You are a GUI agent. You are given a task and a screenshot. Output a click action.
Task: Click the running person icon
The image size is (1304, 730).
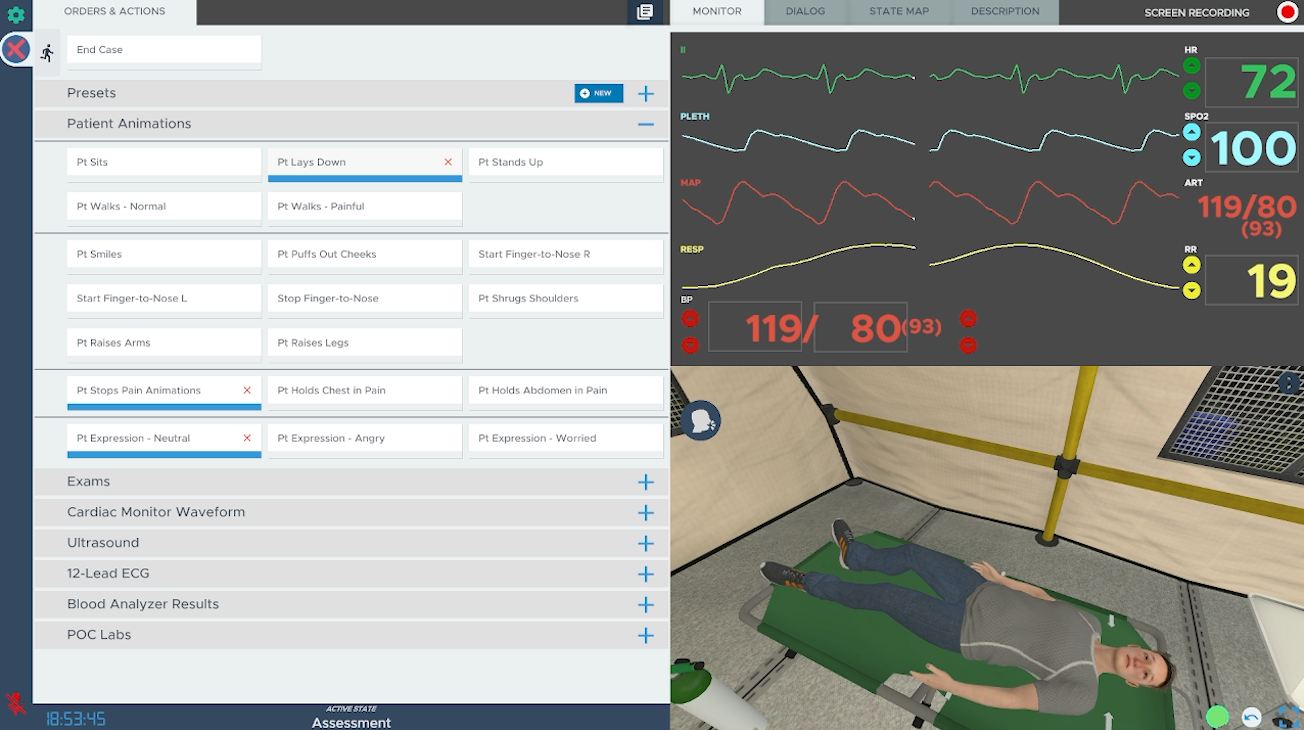(47, 53)
